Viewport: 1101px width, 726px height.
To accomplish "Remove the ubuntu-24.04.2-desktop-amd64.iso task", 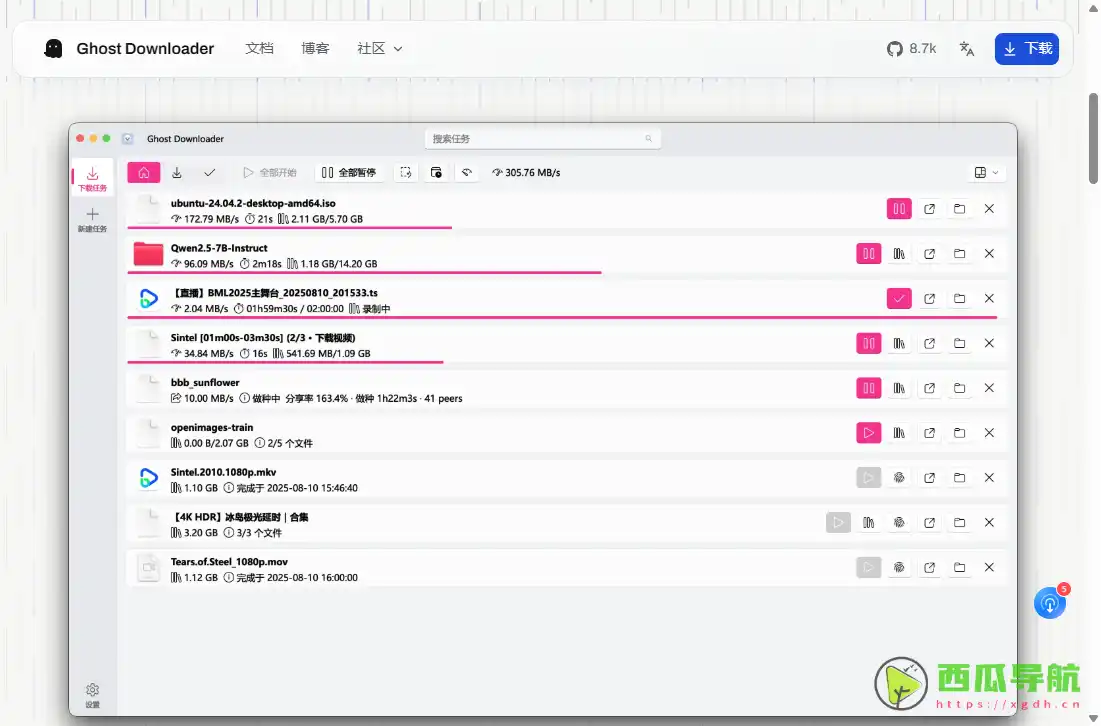I will click(x=989, y=209).
